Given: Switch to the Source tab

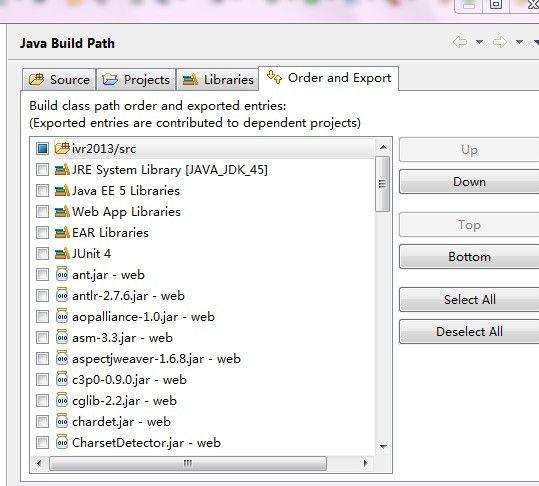Looking at the screenshot, I should [59, 80].
